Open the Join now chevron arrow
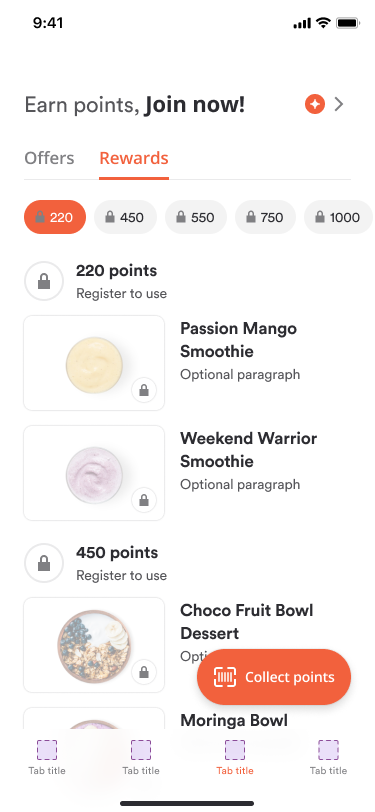 pyautogui.click(x=339, y=105)
